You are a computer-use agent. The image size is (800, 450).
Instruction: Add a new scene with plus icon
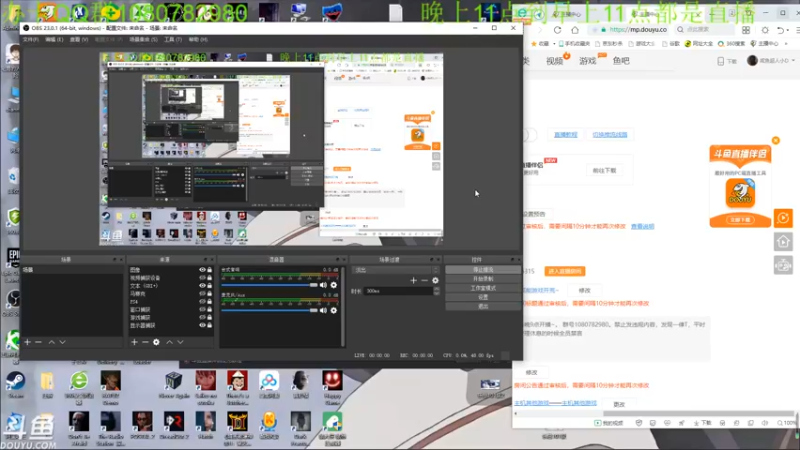coord(28,342)
